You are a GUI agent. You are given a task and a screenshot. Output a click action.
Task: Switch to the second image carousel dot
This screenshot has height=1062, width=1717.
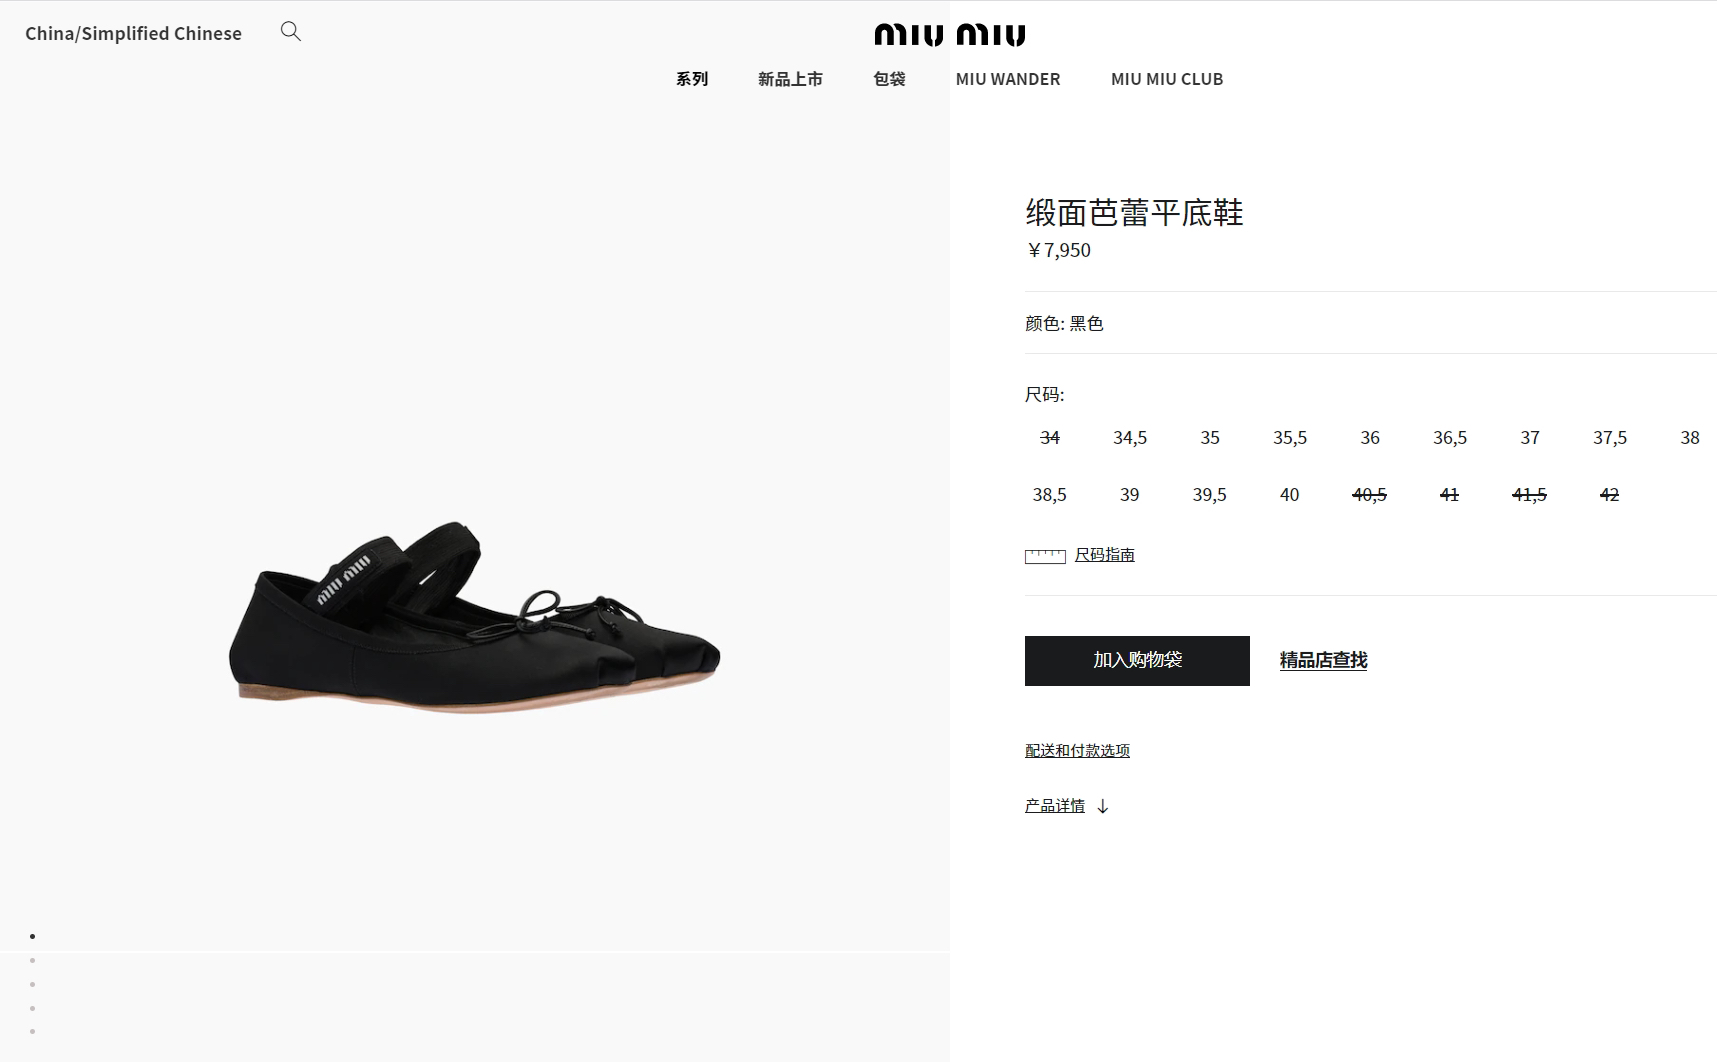pyautogui.click(x=32, y=960)
